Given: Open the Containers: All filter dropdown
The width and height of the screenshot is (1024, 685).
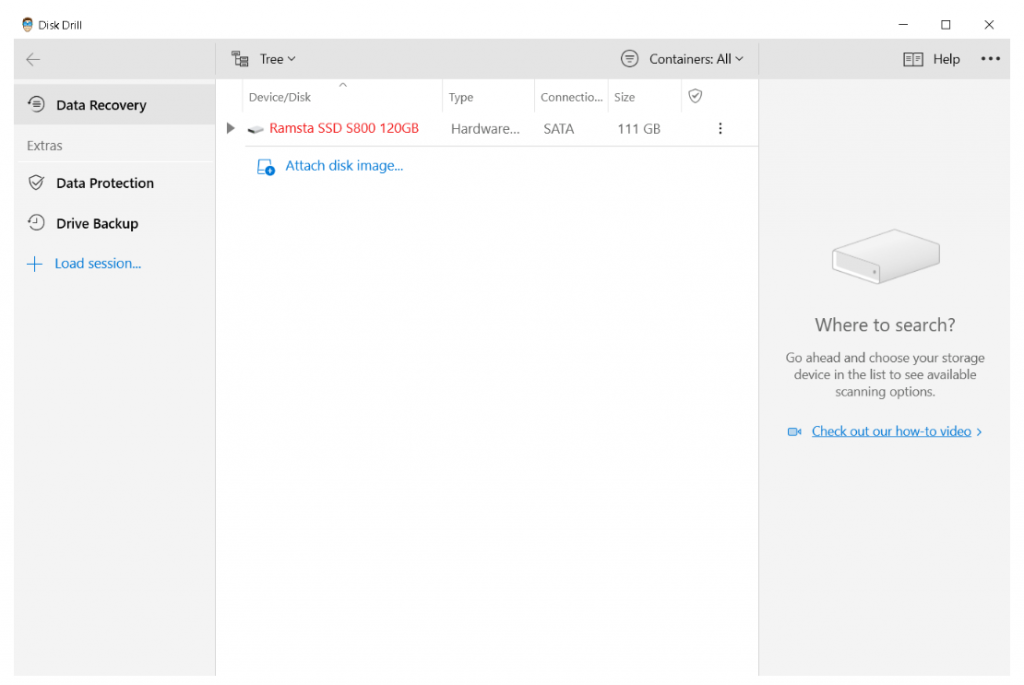Looking at the screenshot, I should [x=683, y=59].
